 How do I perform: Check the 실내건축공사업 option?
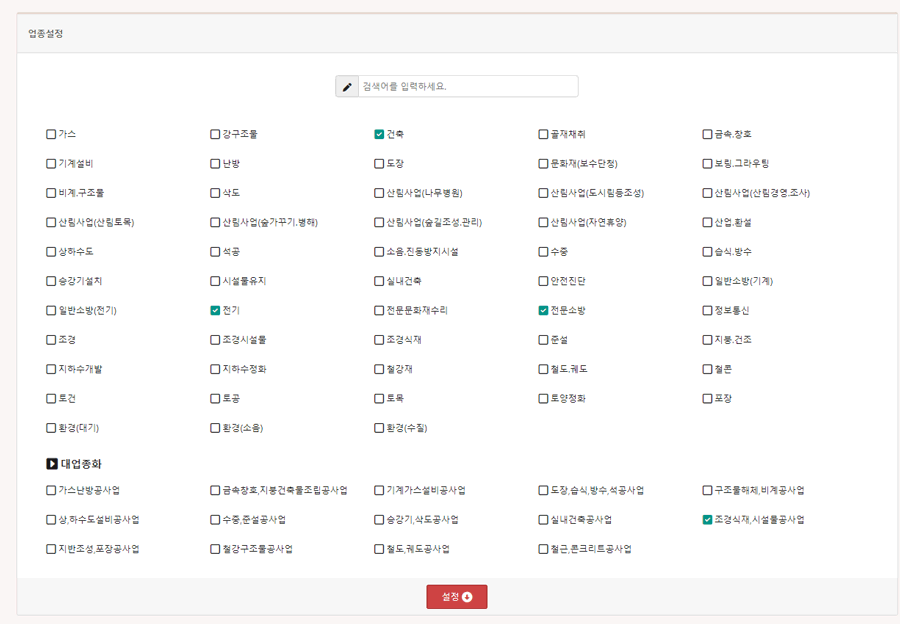coord(543,520)
